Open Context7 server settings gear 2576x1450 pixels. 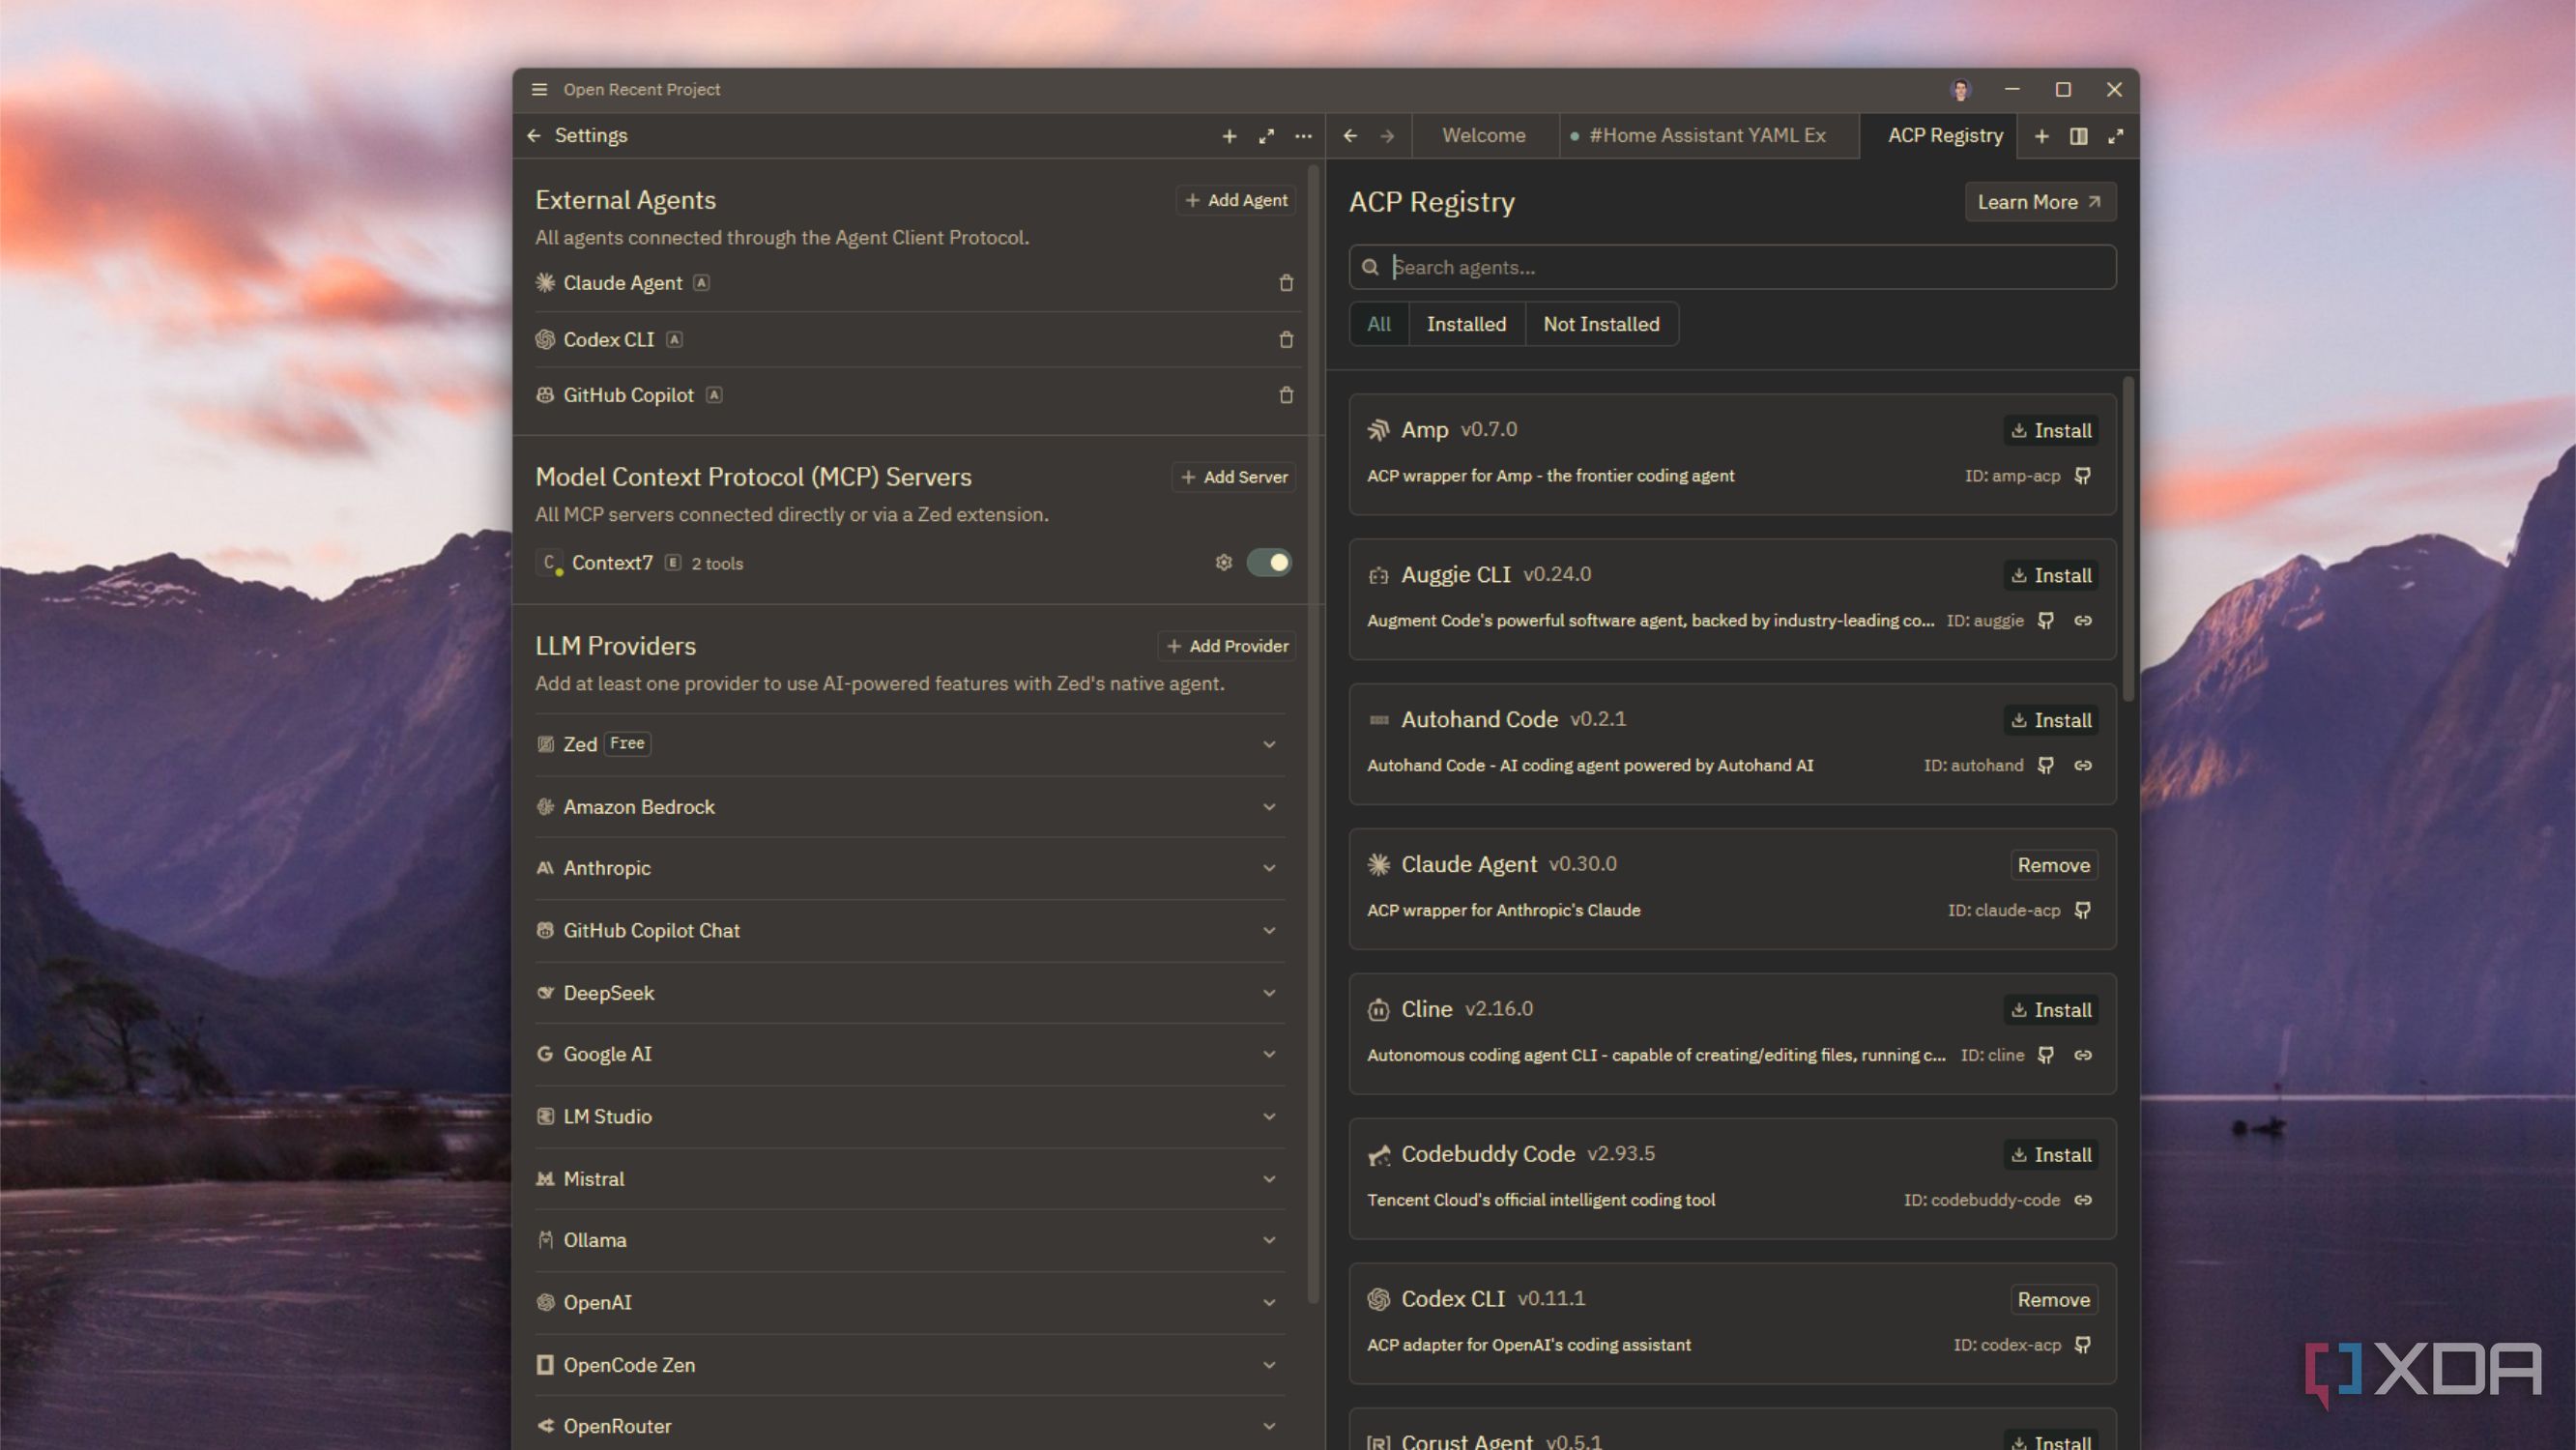click(x=1223, y=563)
